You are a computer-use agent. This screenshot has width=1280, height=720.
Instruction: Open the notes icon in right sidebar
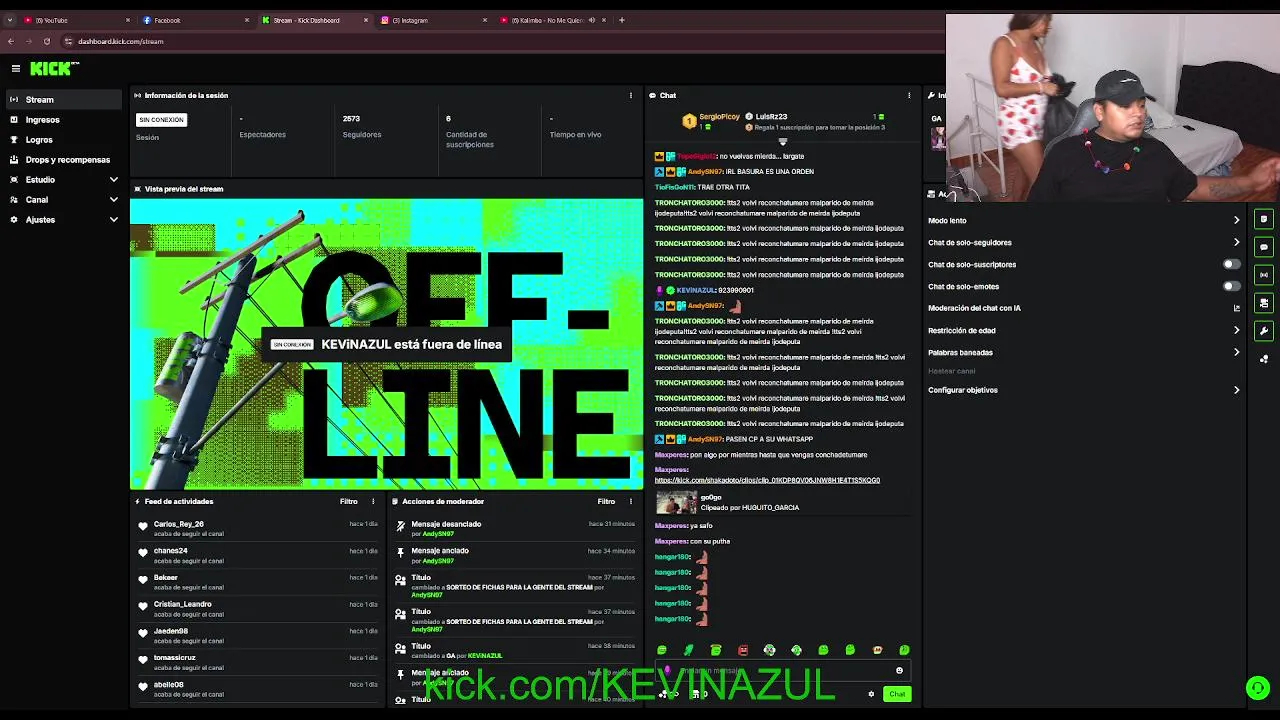pos(1264,219)
